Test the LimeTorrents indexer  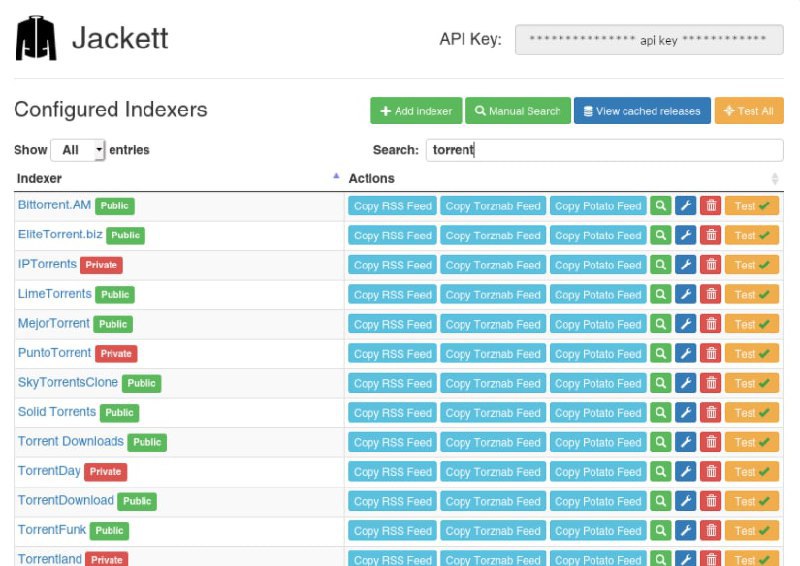(x=752, y=294)
